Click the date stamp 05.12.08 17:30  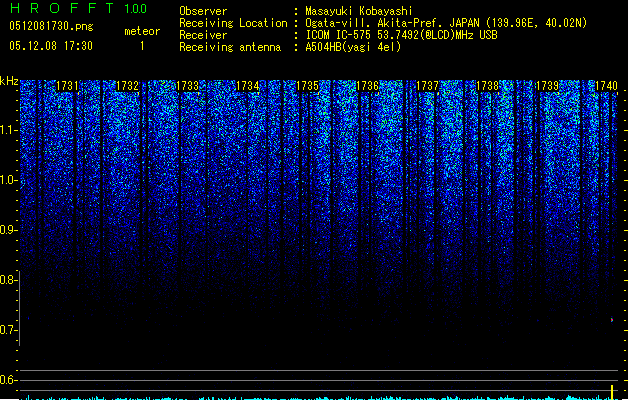51,46
